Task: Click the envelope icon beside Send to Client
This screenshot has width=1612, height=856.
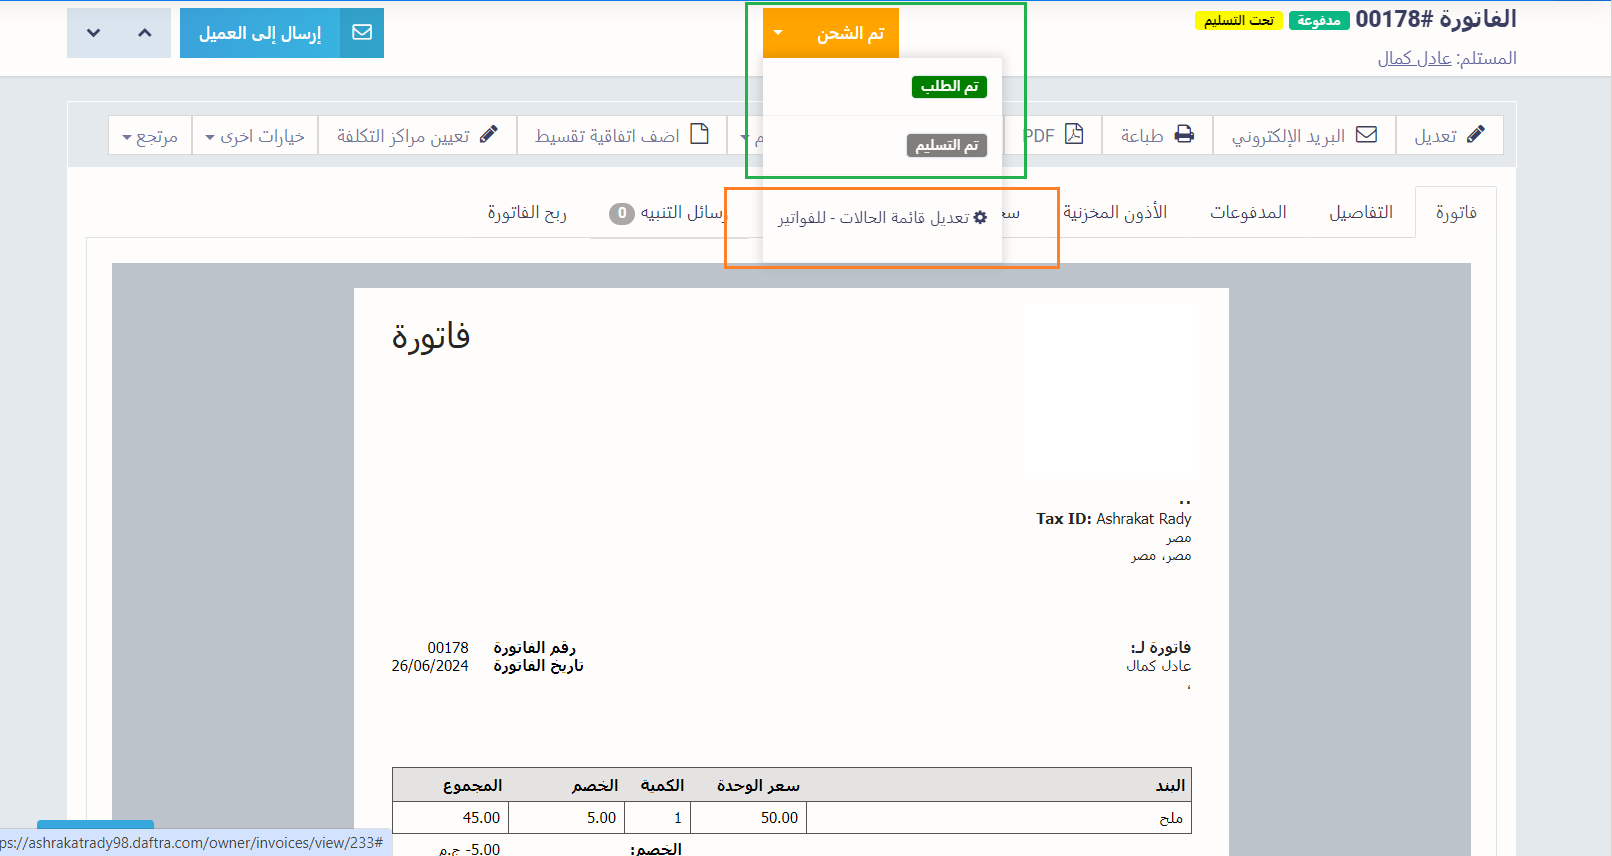Action: (362, 33)
